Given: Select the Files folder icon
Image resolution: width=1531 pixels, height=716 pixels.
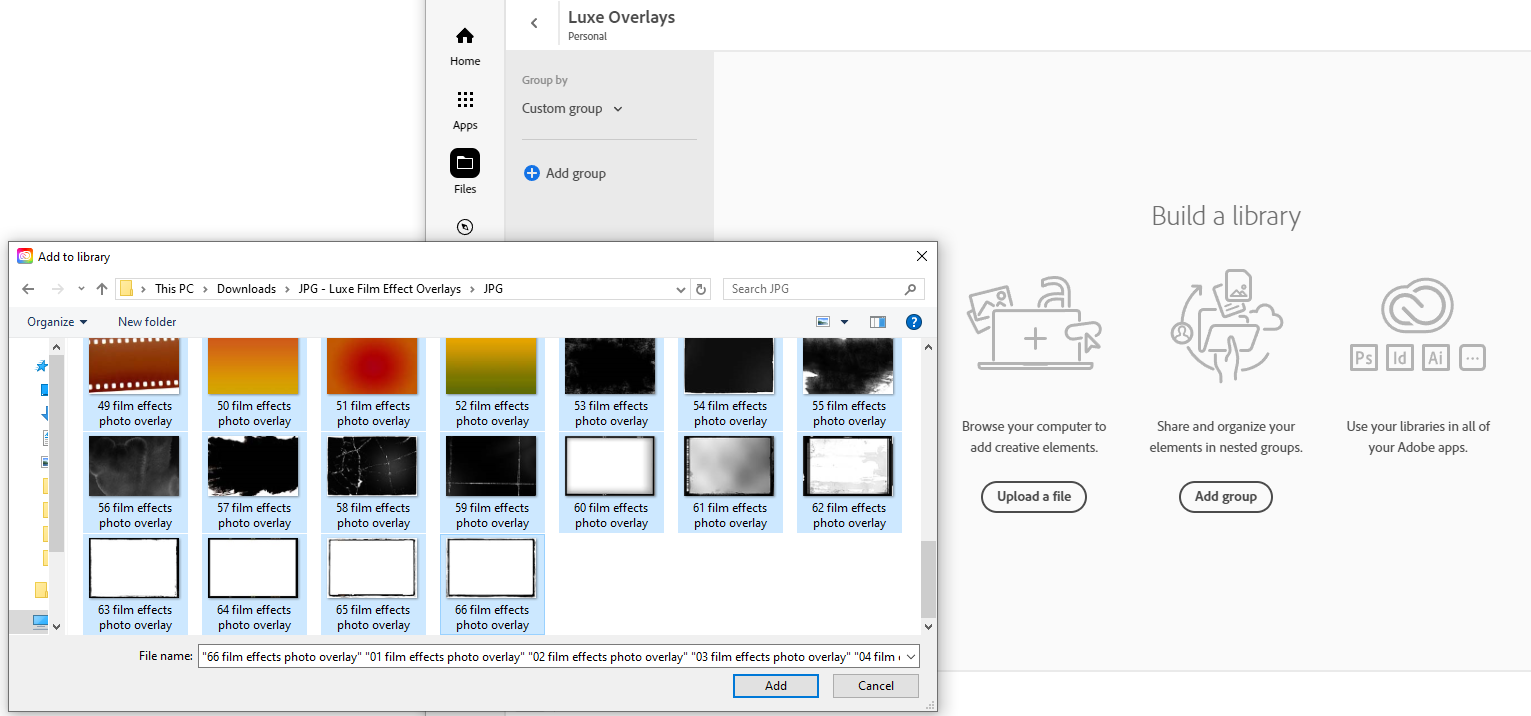Looking at the screenshot, I should coord(465,163).
